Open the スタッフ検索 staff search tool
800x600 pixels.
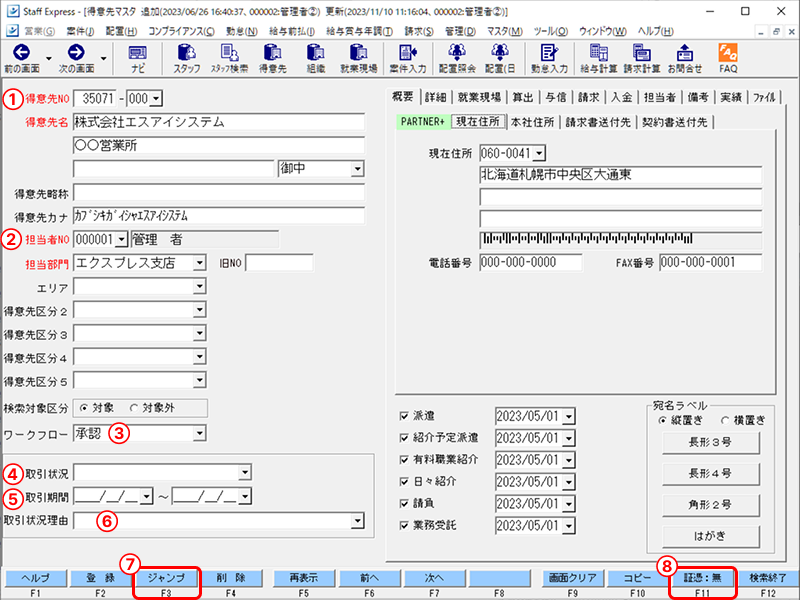tap(229, 57)
